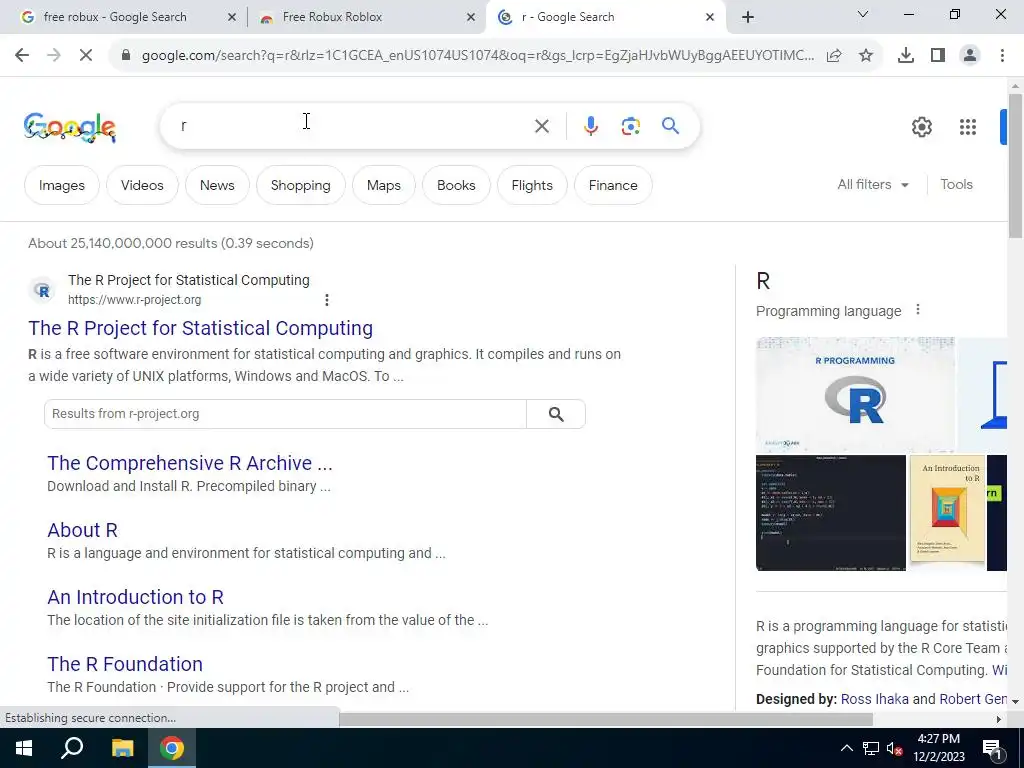Search by image with Google Lens icon
This screenshot has width=1024, height=768.
tap(631, 126)
